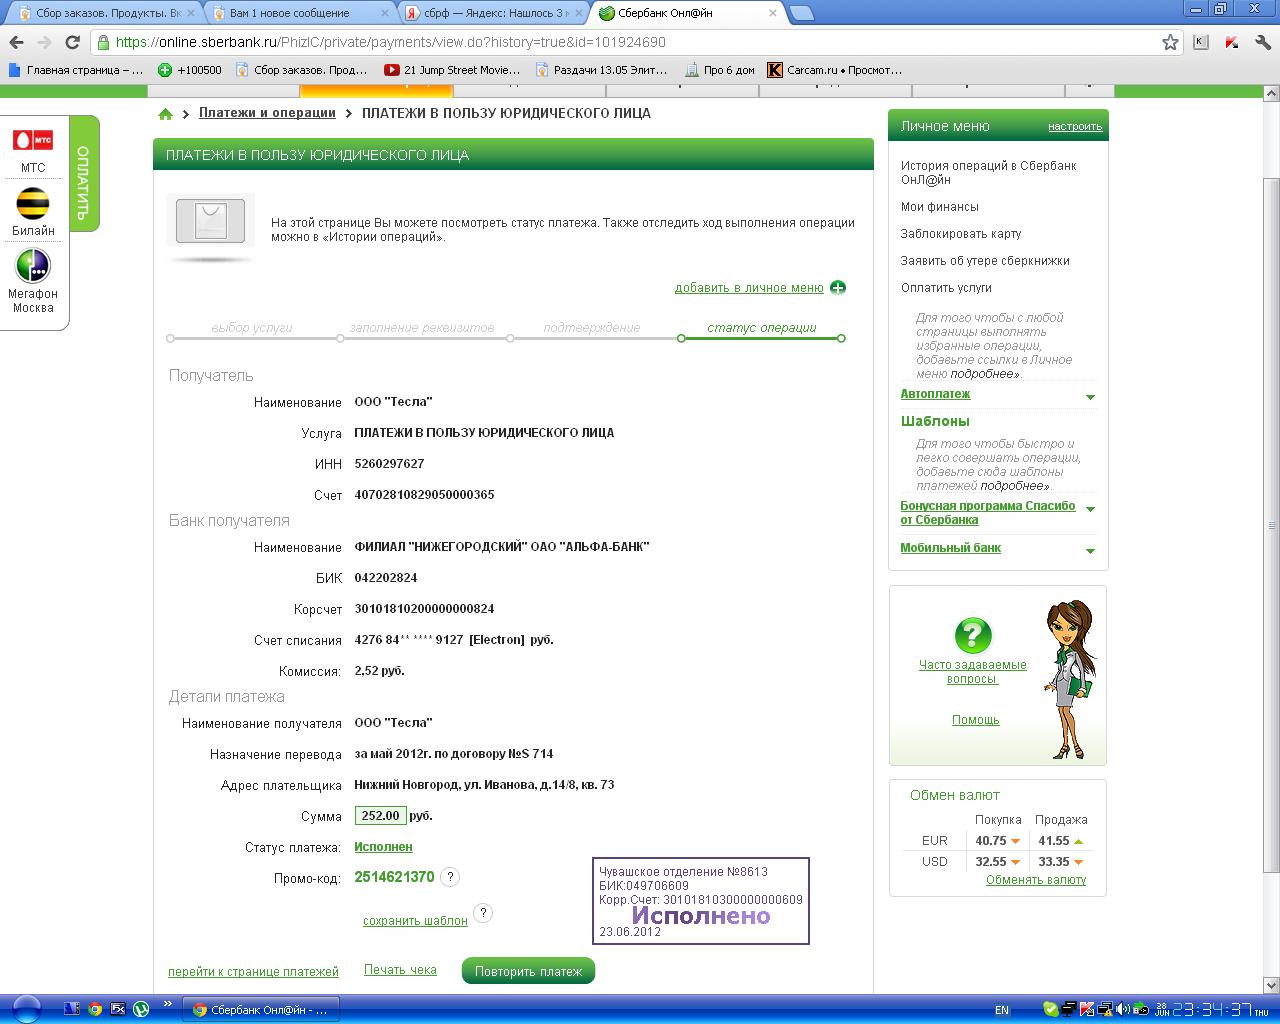This screenshot has width=1280, height=1024.
Task: Expand the Бонусная программа Спасибо section arrow
Action: point(1090,509)
